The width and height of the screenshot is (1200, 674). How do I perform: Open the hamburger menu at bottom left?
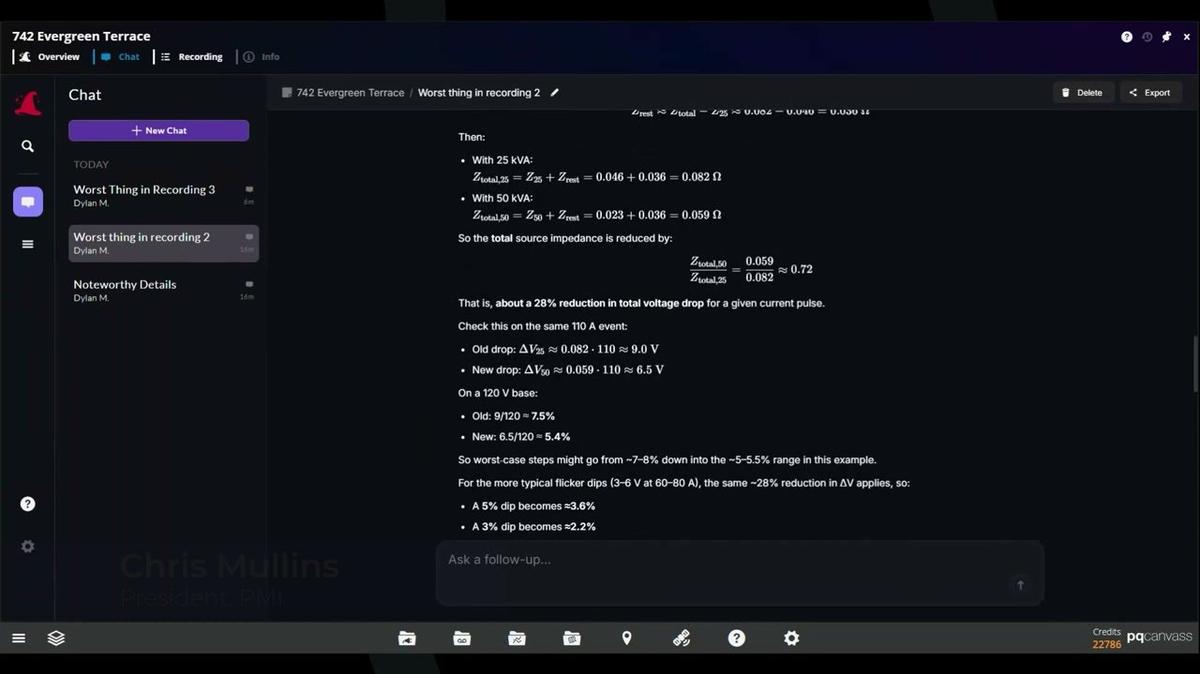(18, 638)
